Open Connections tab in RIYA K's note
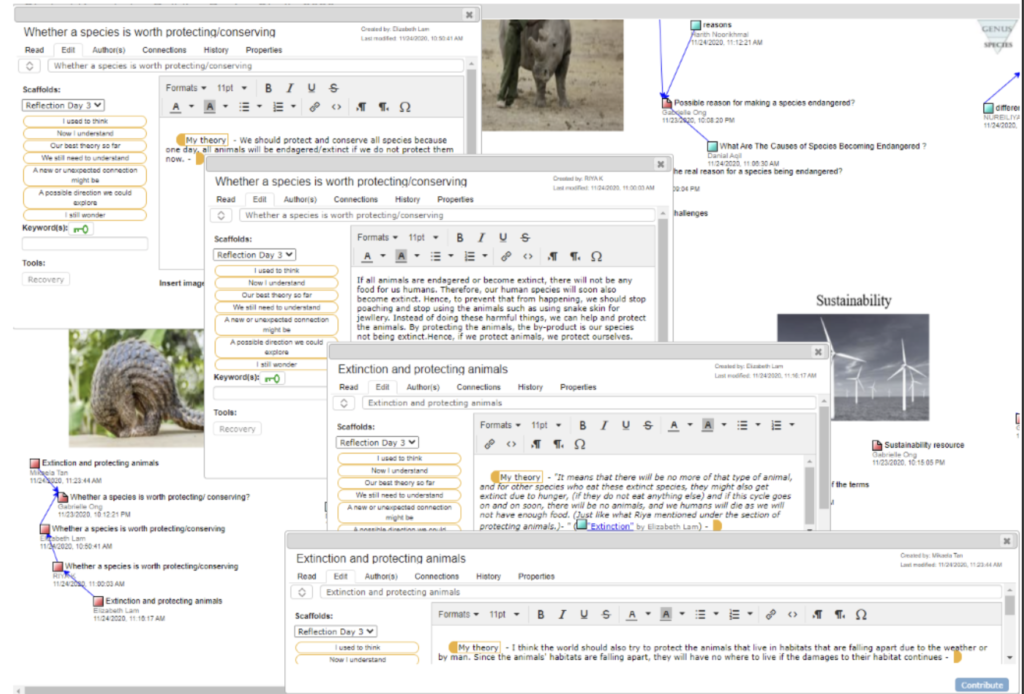The image size is (1024, 694). coord(356,199)
